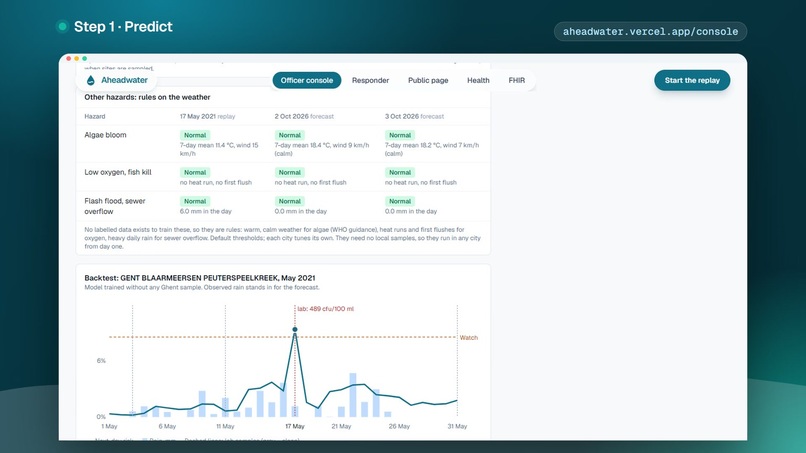This screenshot has height=453, width=806.
Task: Click '7-day mean 18.4 °C, wind 9 km/h' text
Action: coord(322,149)
